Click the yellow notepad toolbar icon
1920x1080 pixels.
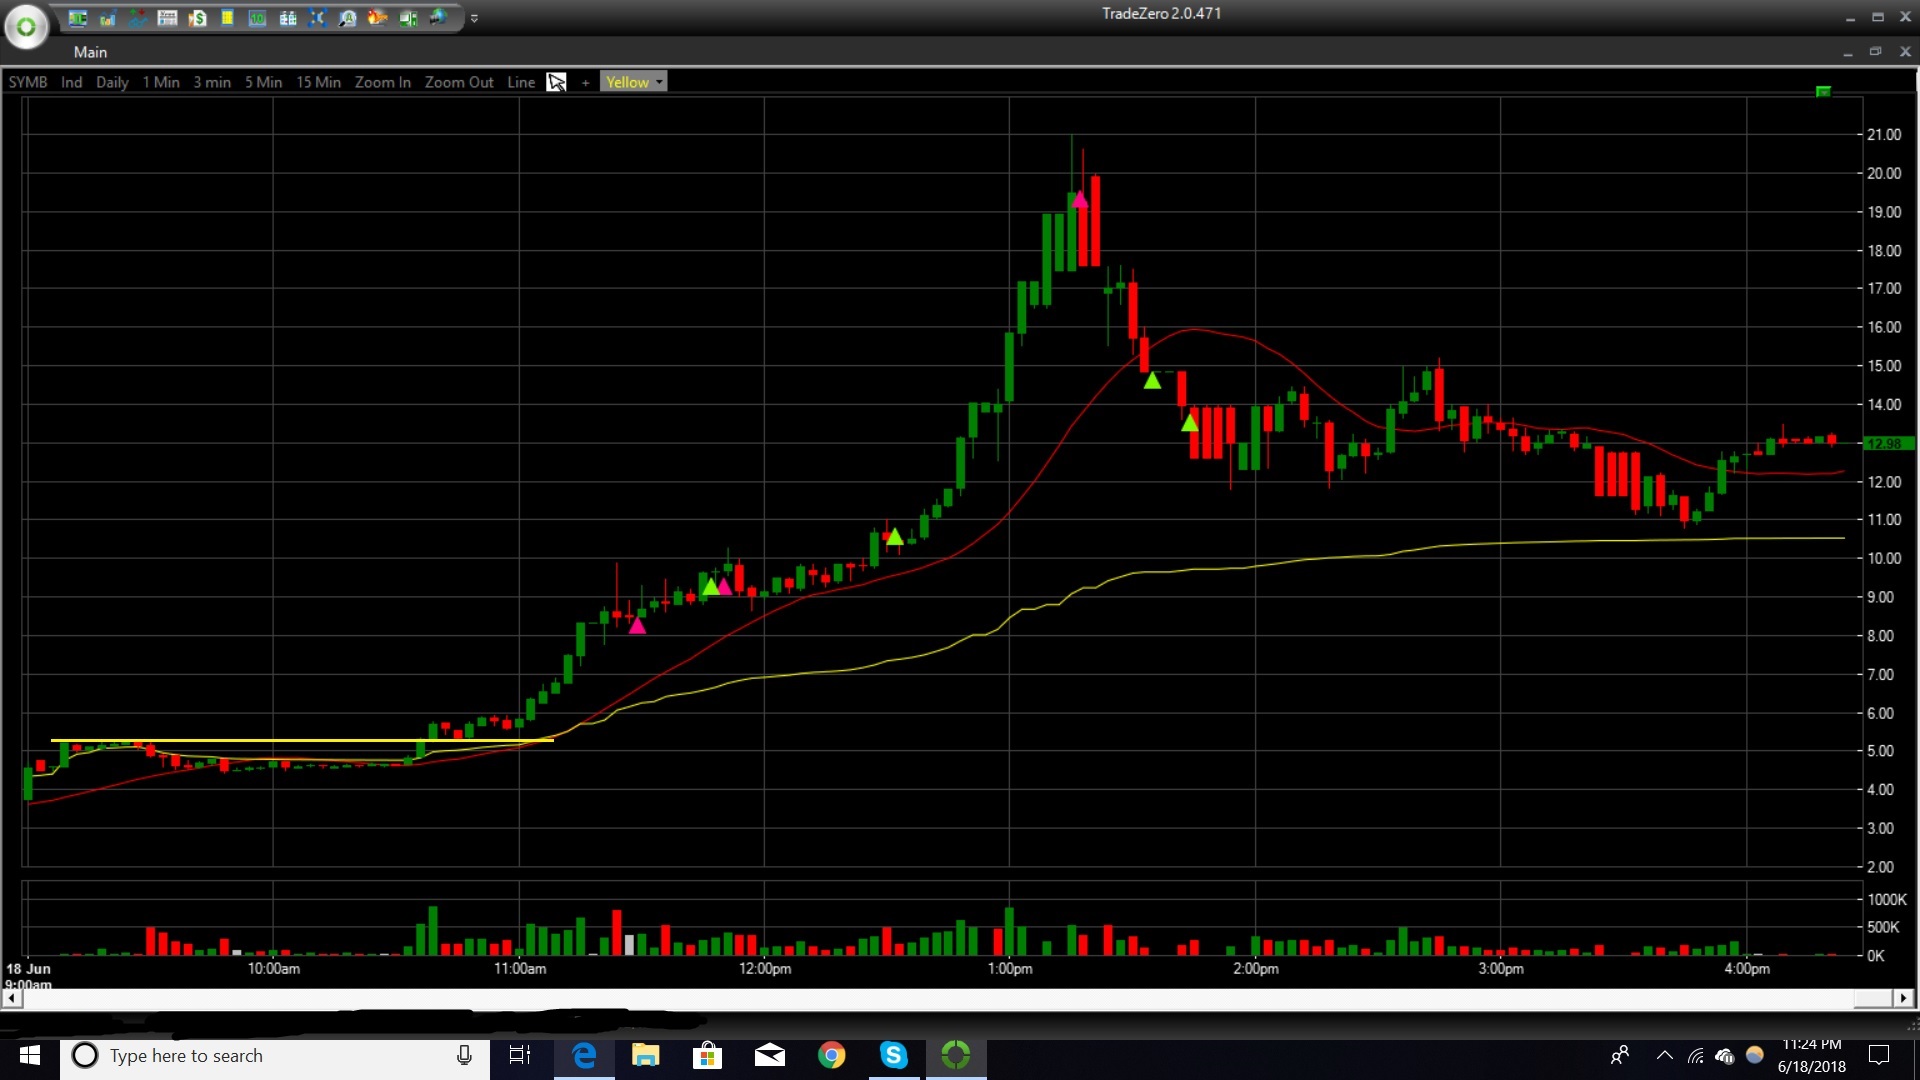point(227,18)
